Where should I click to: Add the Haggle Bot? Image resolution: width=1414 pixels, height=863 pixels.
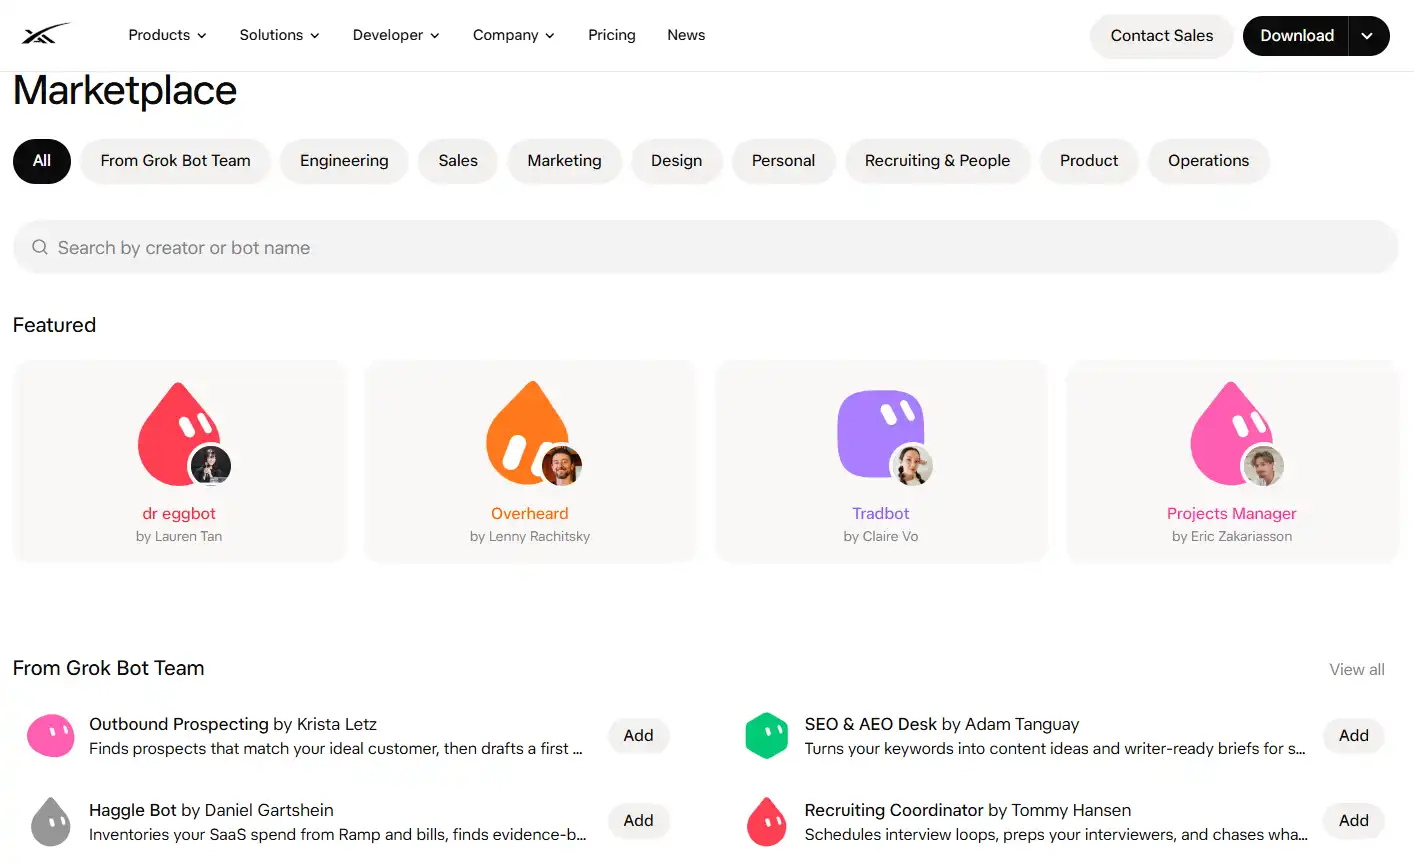click(x=639, y=821)
